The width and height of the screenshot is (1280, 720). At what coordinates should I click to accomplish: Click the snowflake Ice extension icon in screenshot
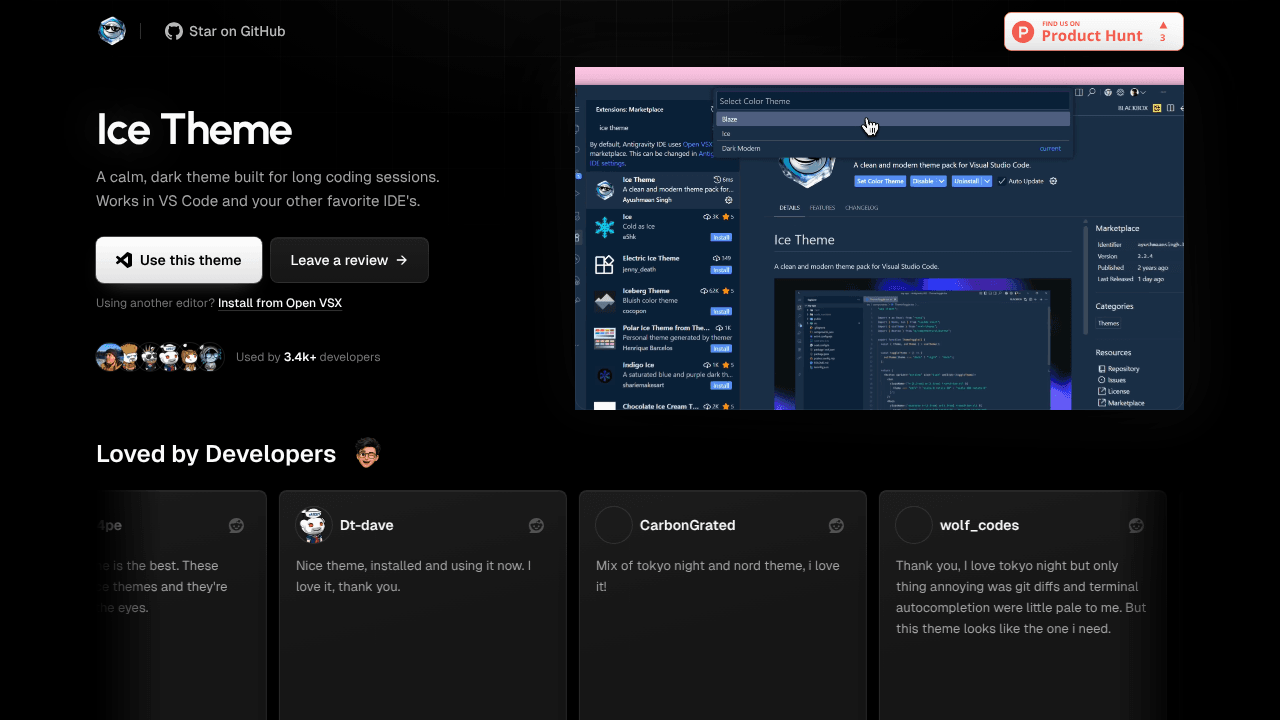point(604,227)
